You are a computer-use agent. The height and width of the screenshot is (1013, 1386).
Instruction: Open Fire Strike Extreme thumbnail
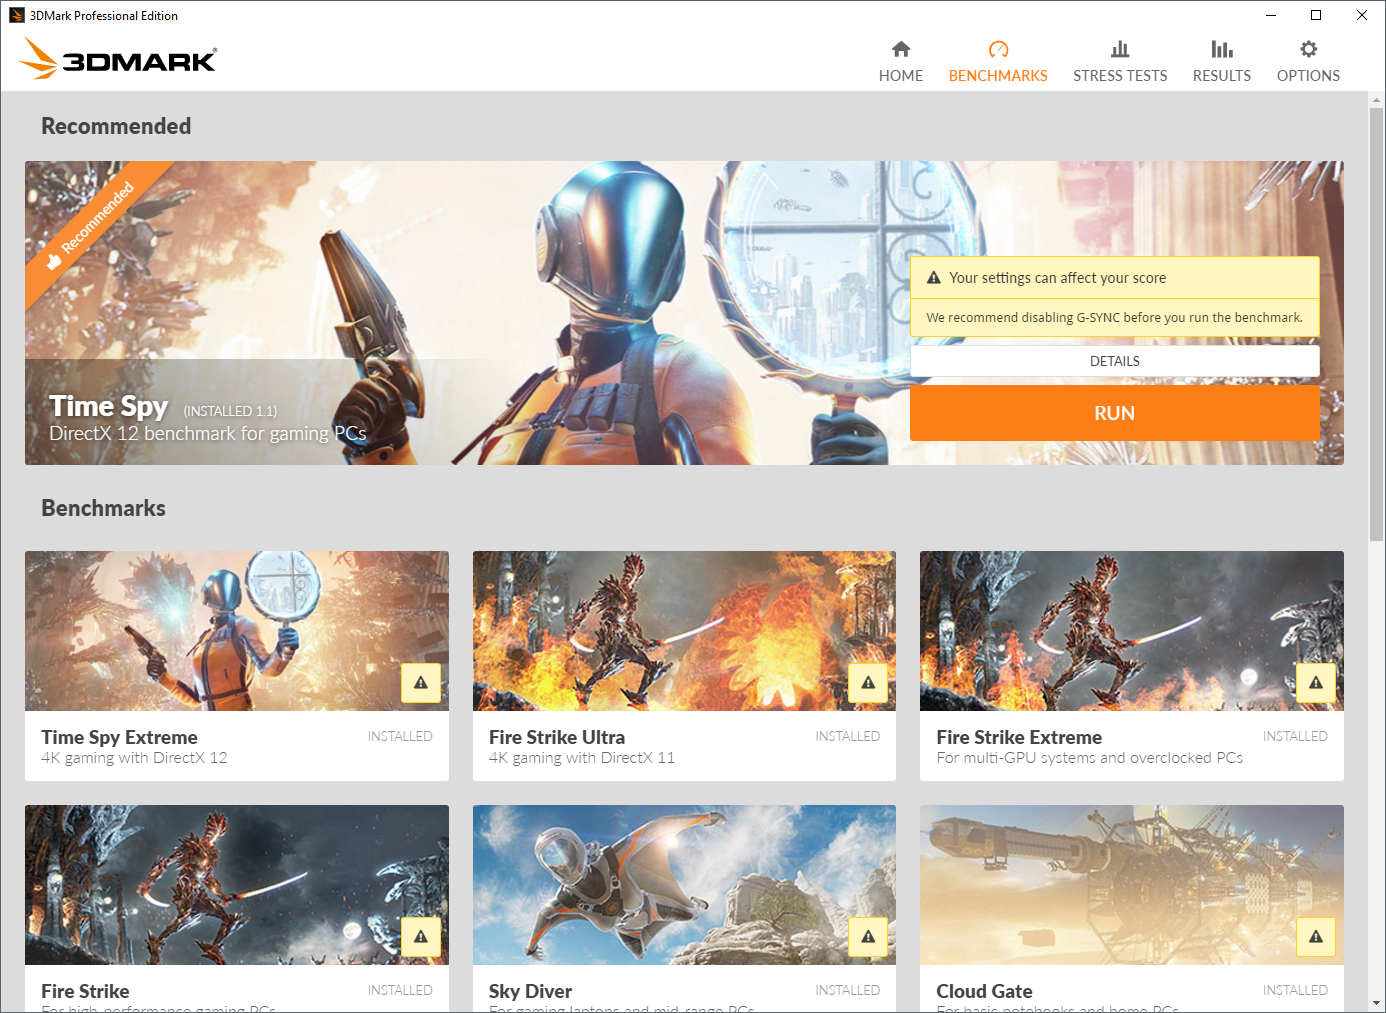(x=1132, y=631)
